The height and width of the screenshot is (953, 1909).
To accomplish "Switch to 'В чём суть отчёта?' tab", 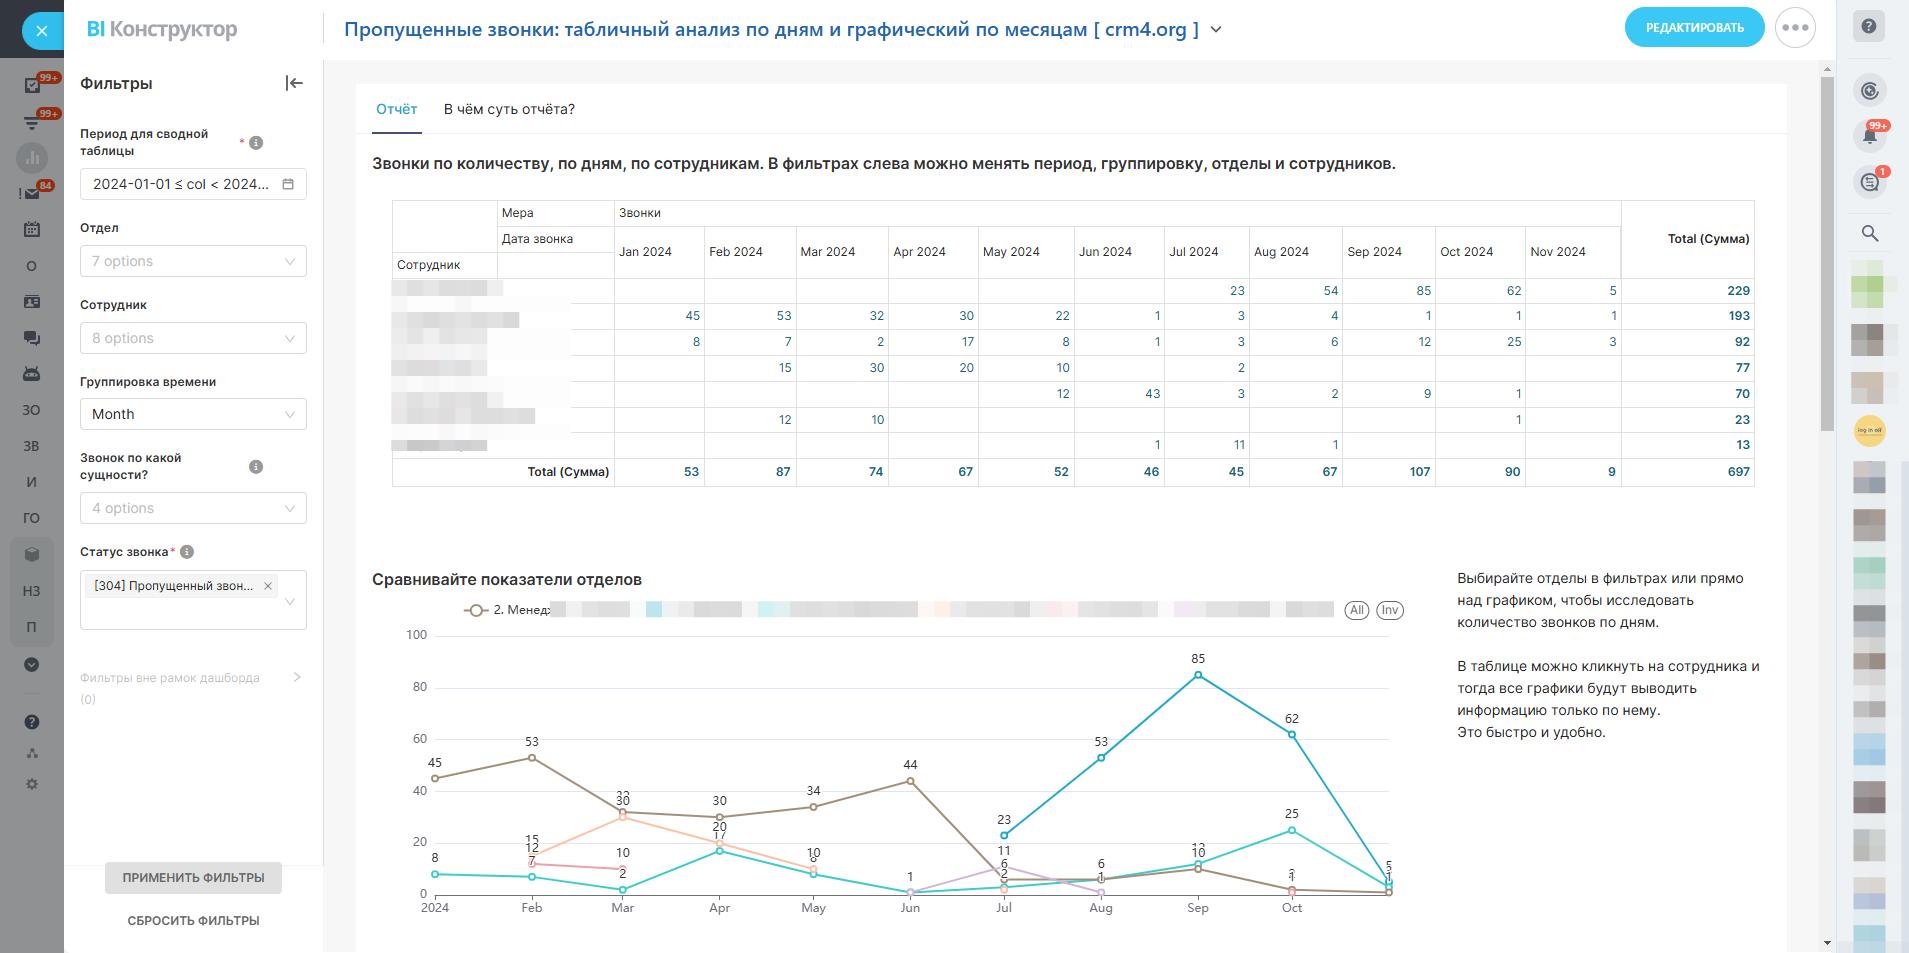I will point(509,109).
